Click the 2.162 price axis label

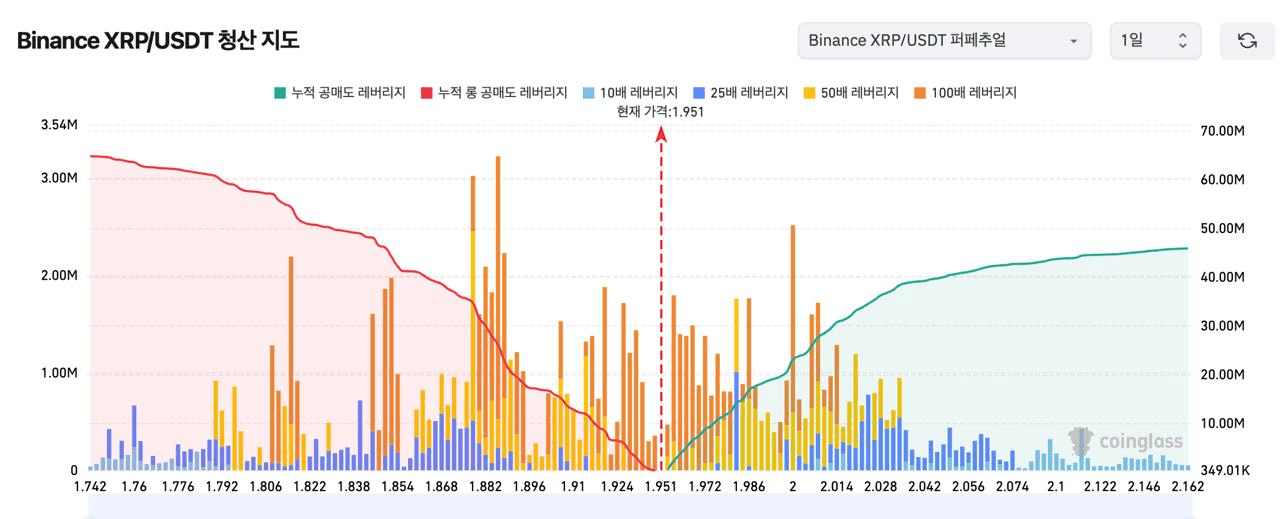tap(1187, 487)
